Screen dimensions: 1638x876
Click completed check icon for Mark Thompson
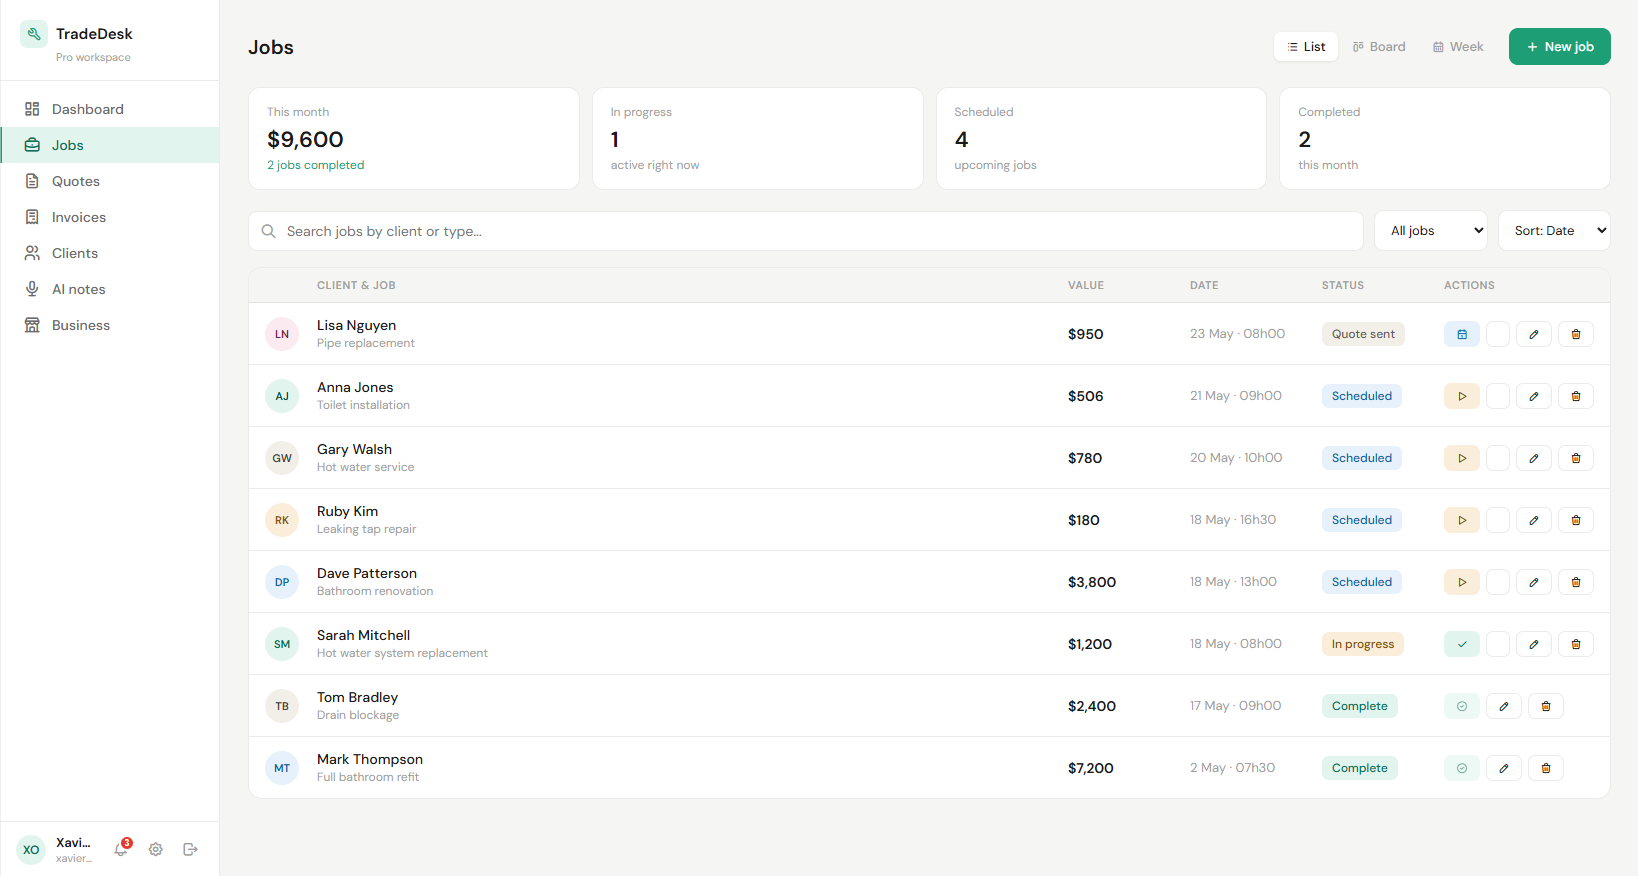pos(1461,768)
